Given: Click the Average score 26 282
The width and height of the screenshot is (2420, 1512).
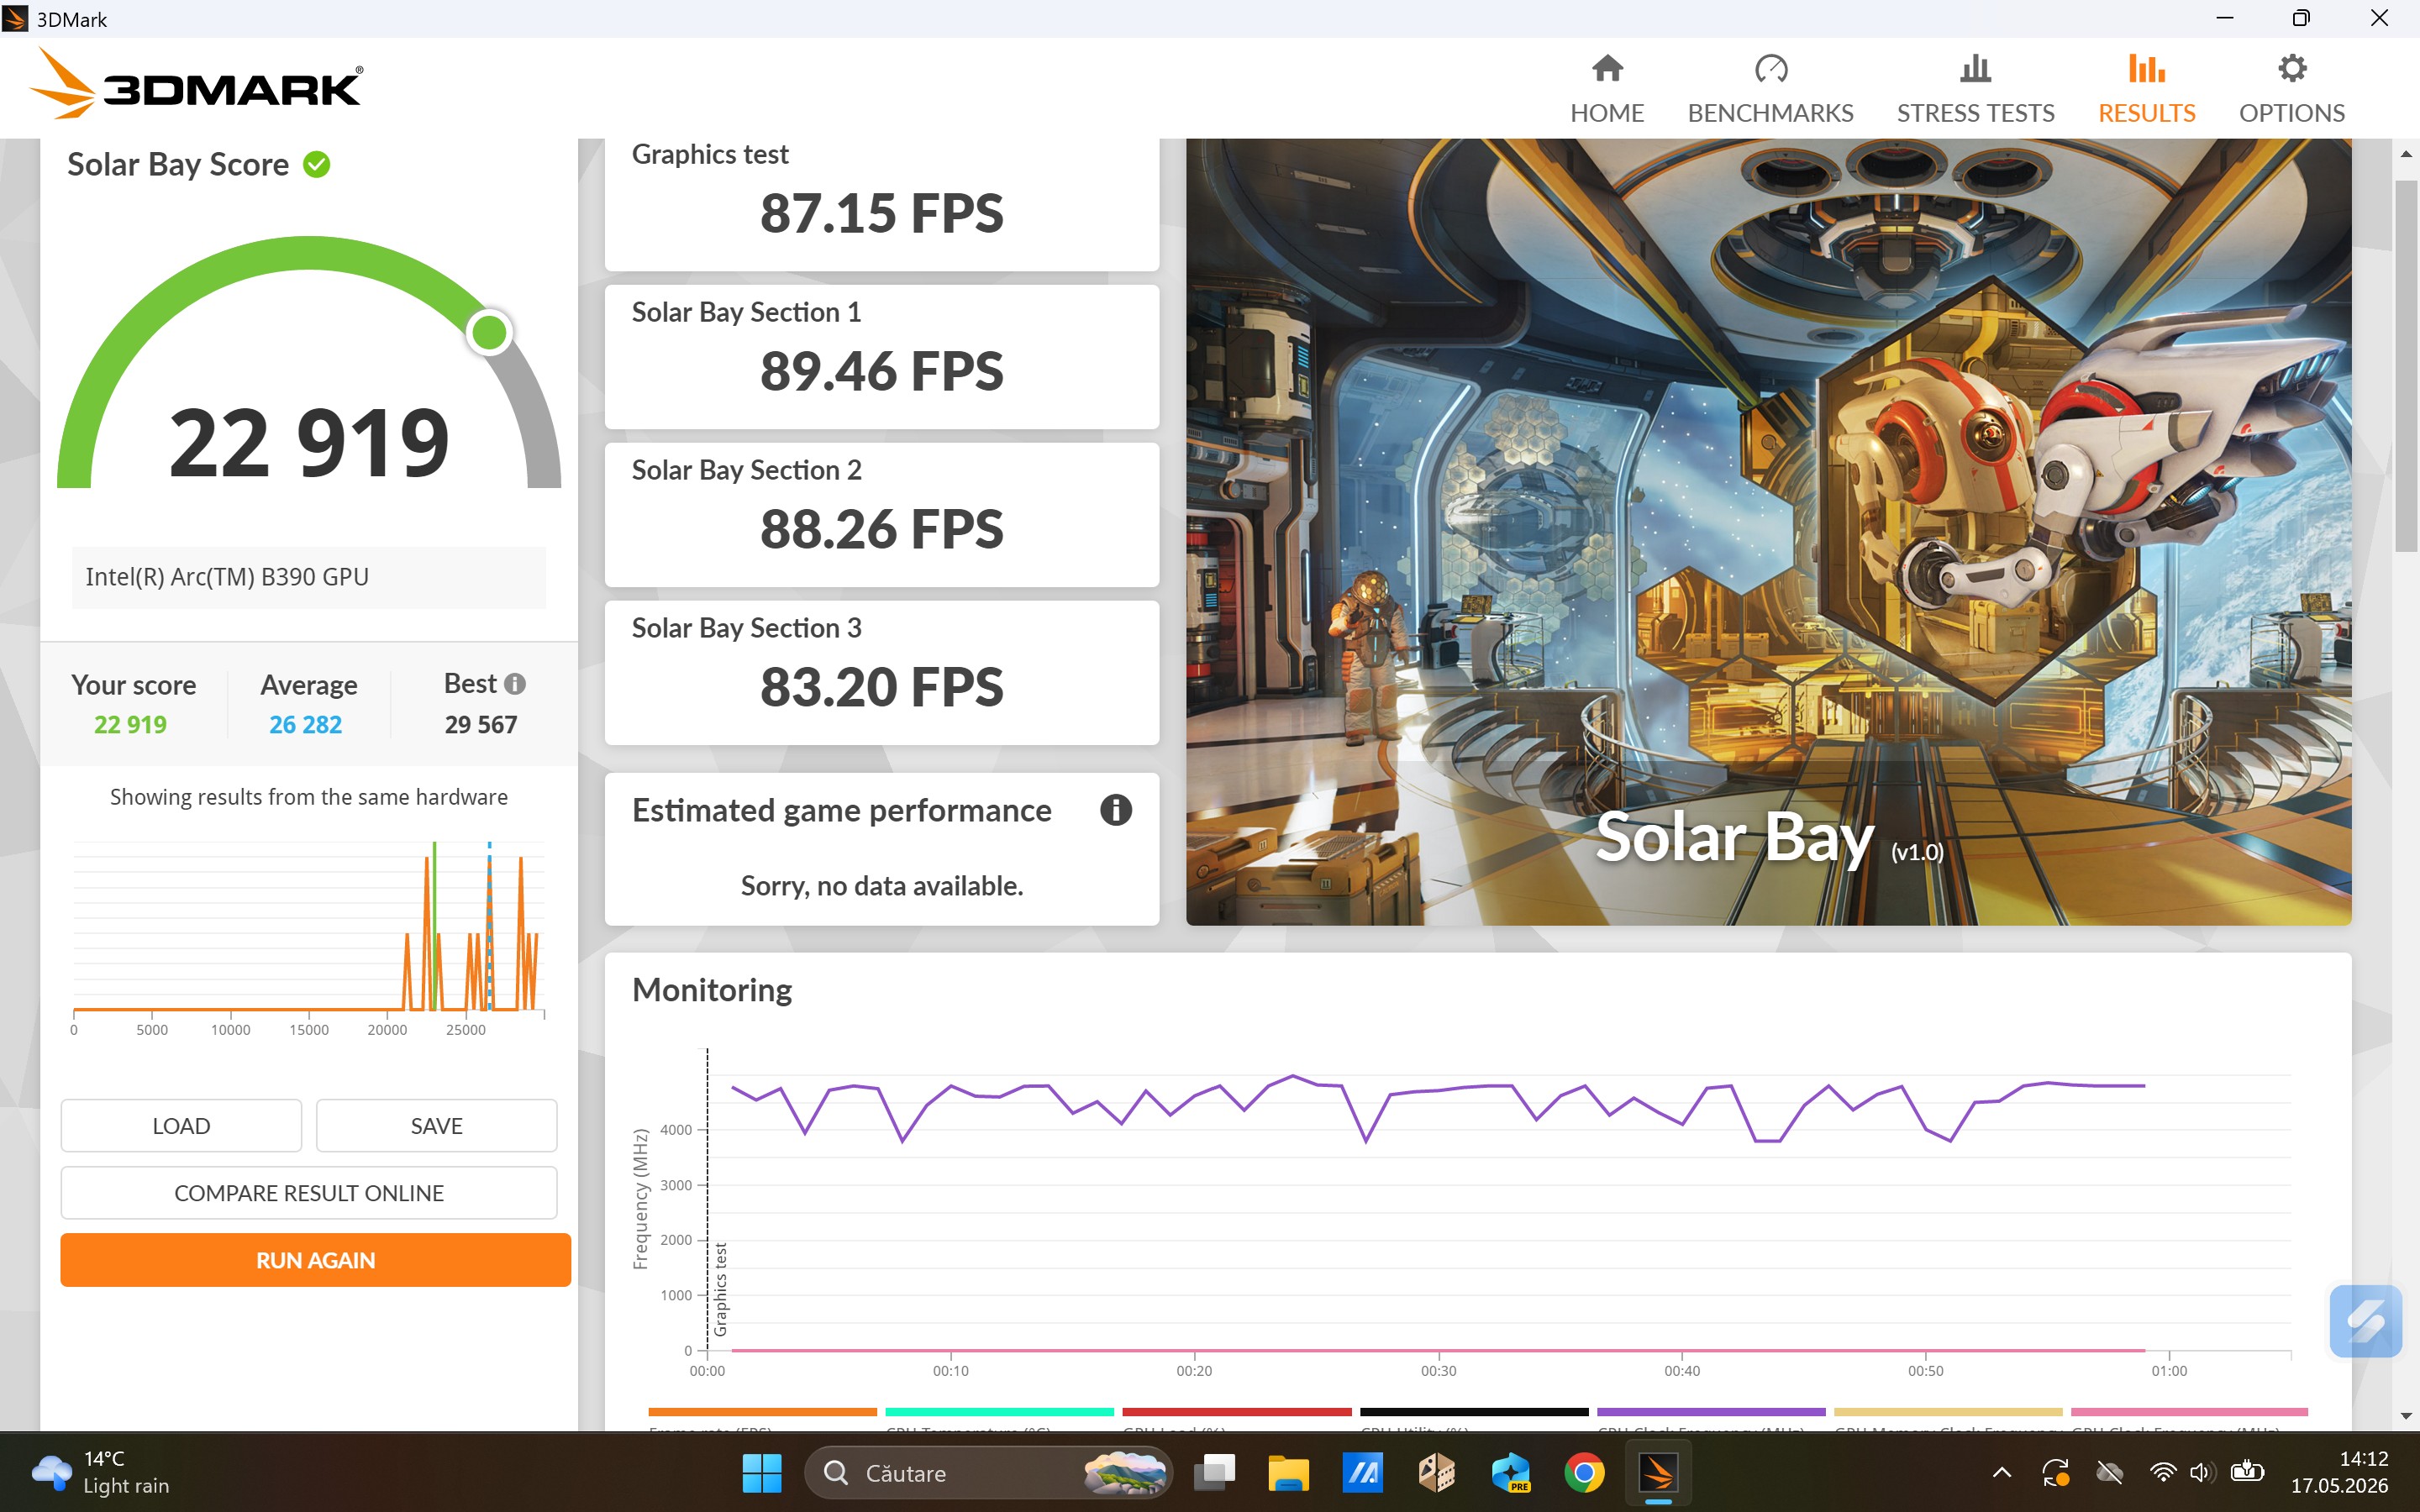Looking at the screenshot, I should click(x=305, y=724).
